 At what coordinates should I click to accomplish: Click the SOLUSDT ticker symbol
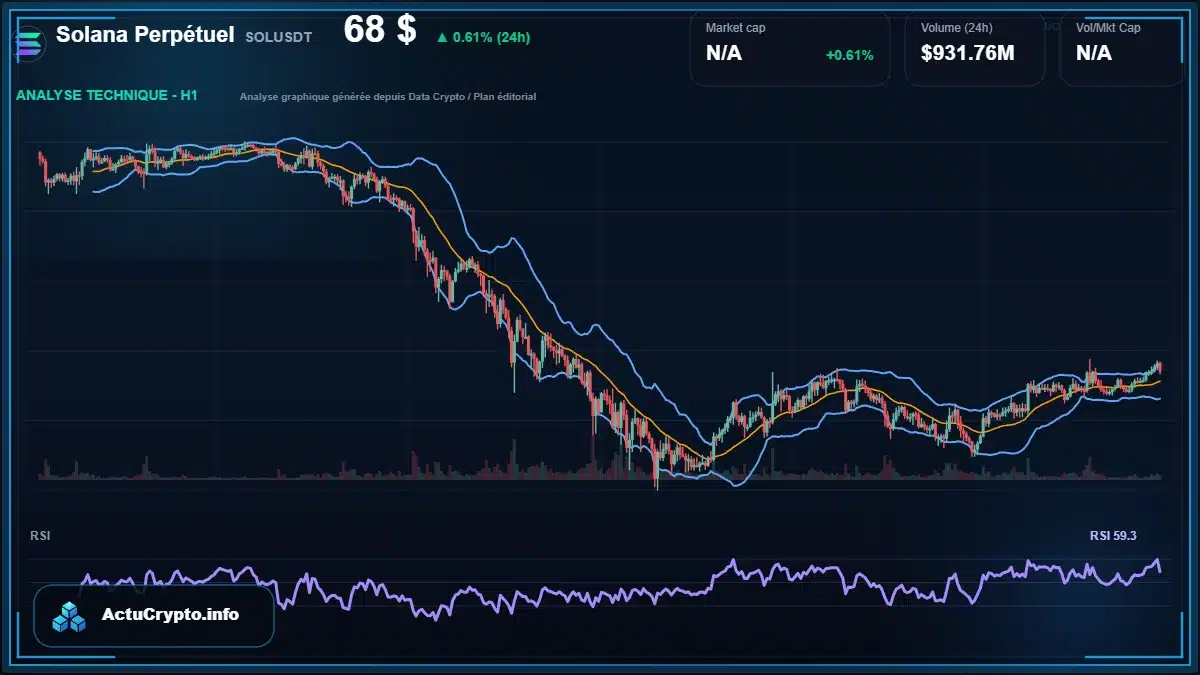[279, 37]
